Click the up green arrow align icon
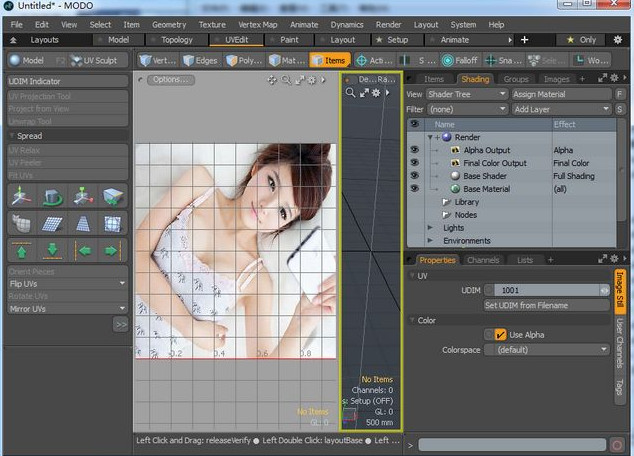The height and width of the screenshot is (456, 634). (x=20, y=249)
